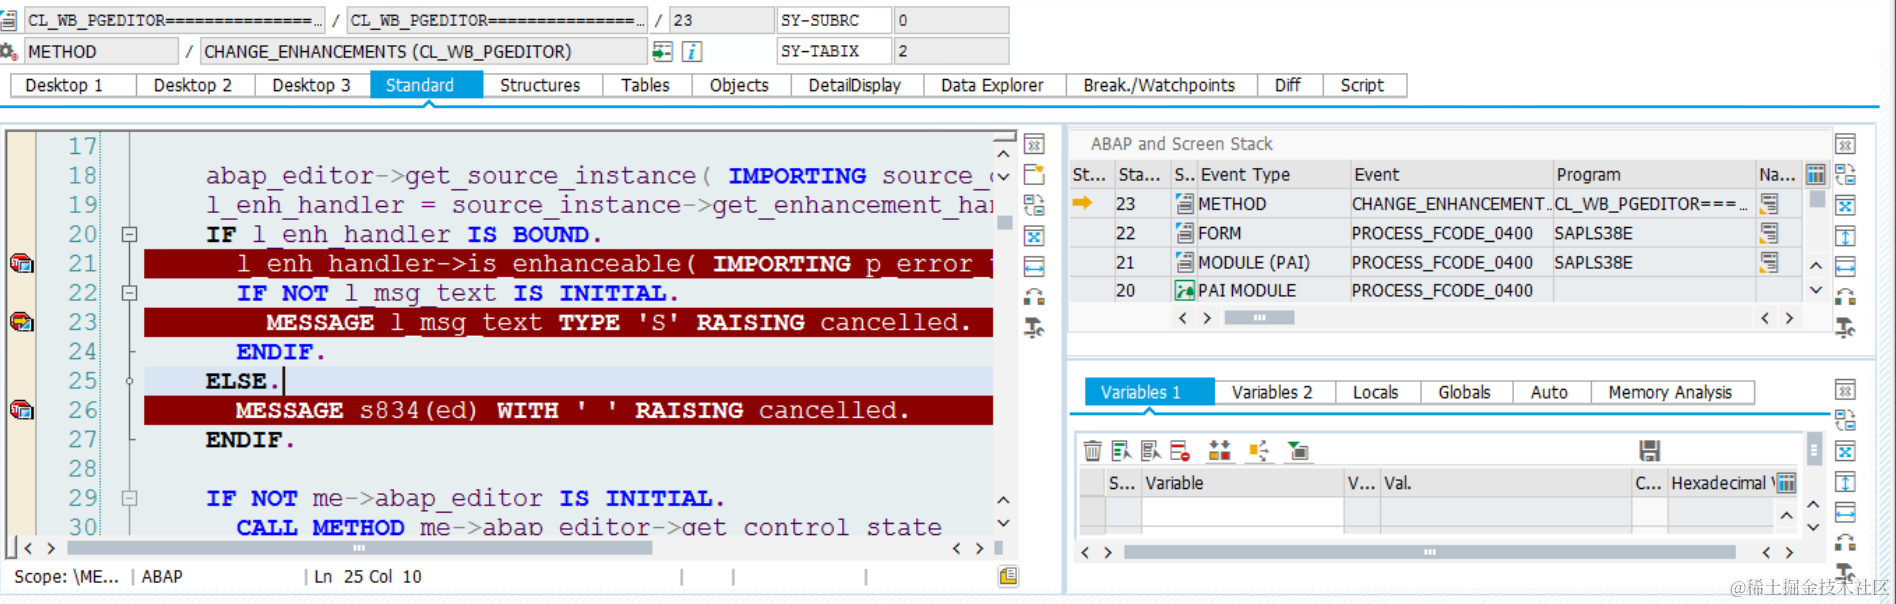The height and width of the screenshot is (604, 1896).
Task: Click the Hexadecimal column header
Action: [x=1722, y=483]
